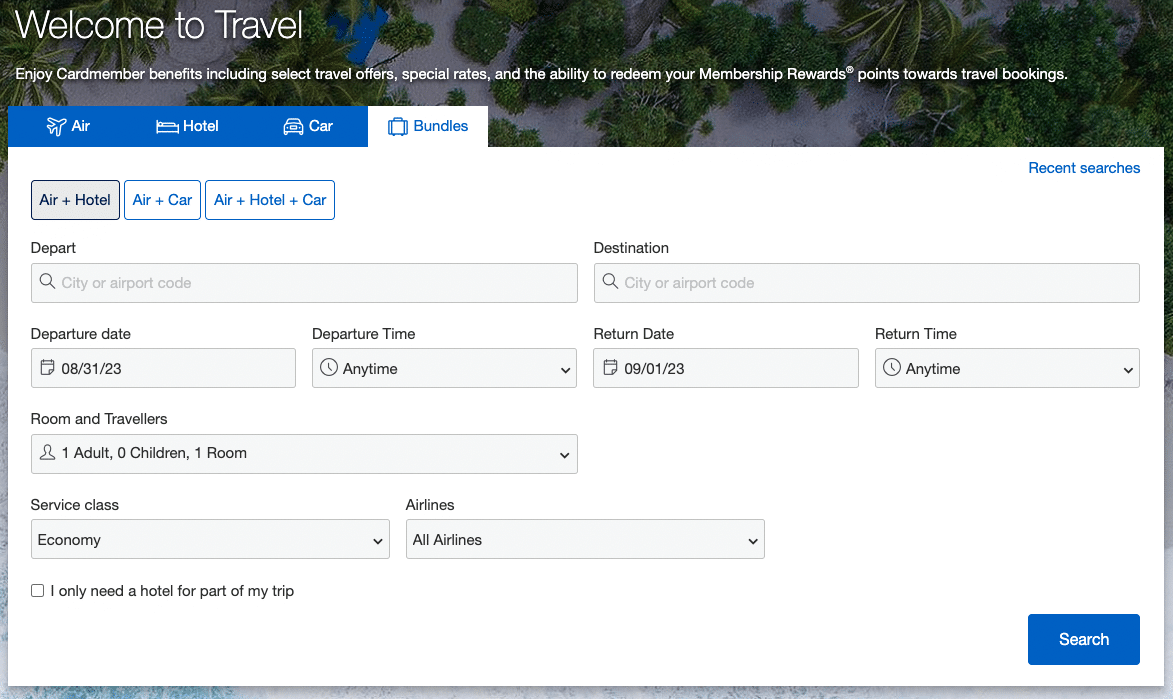Click the magnifying glass in the Depart field
This screenshot has width=1173, height=699.
point(47,283)
